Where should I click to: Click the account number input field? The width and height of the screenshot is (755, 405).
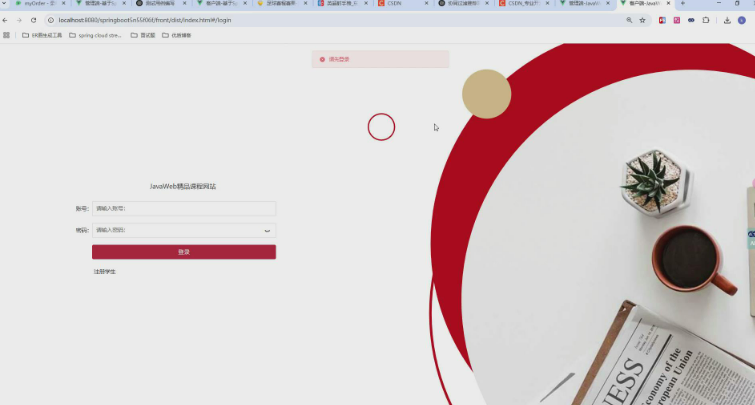[x=184, y=209]
